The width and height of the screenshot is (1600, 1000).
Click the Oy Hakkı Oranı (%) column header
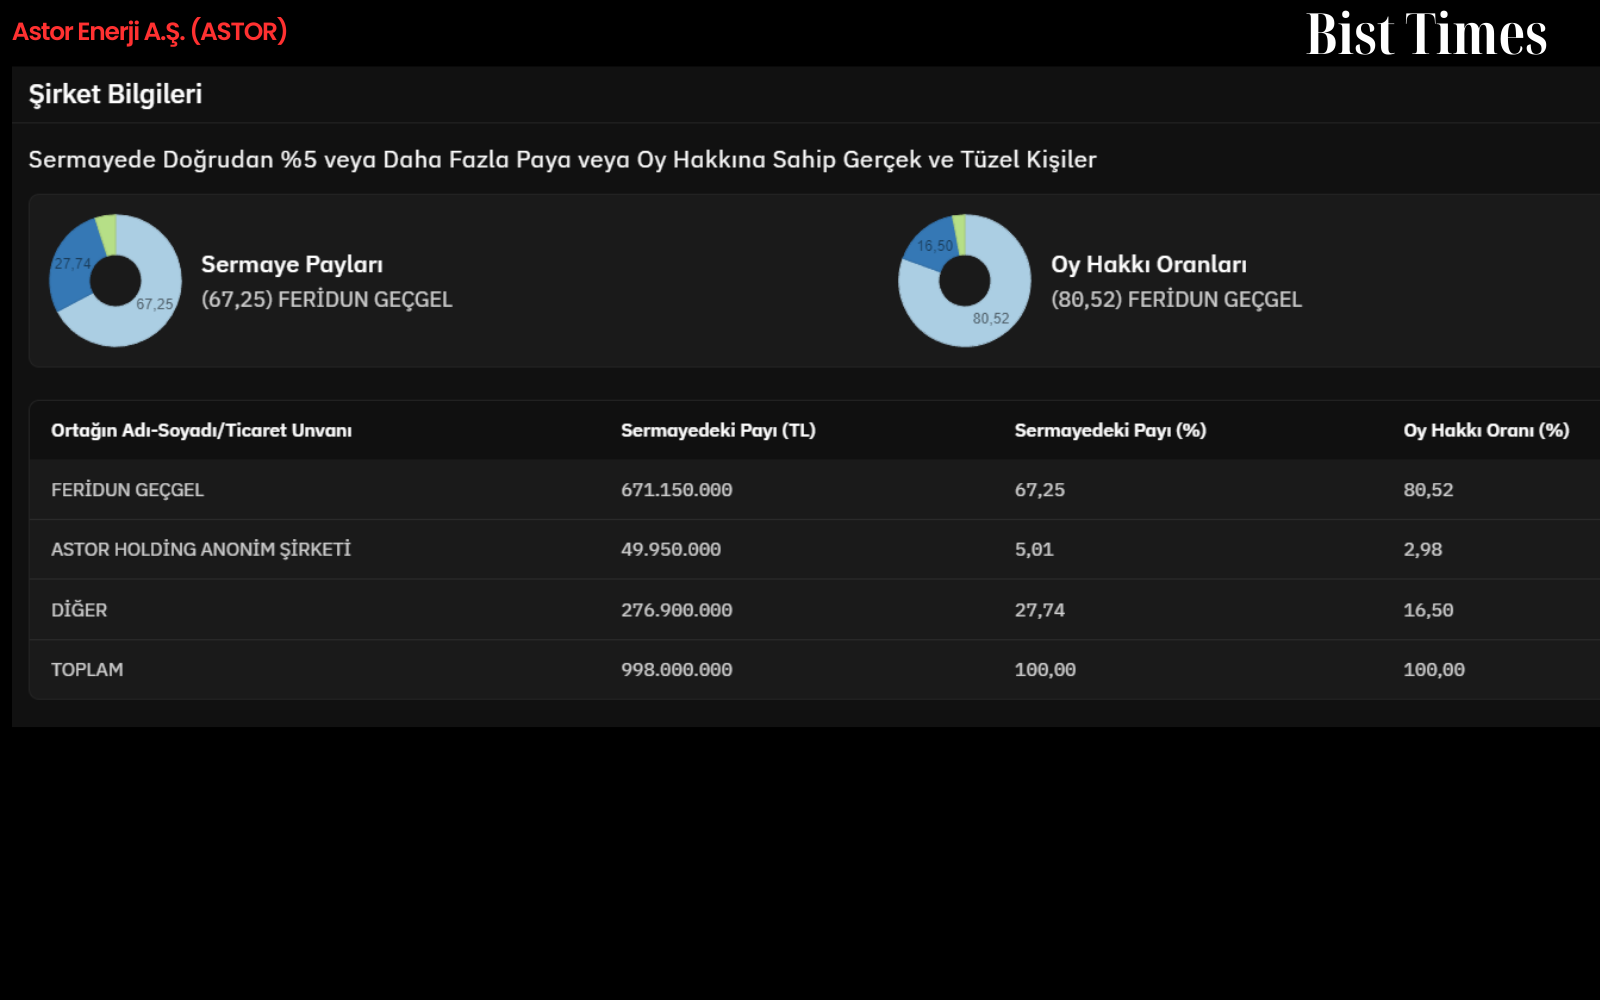tap(1486, 431)
